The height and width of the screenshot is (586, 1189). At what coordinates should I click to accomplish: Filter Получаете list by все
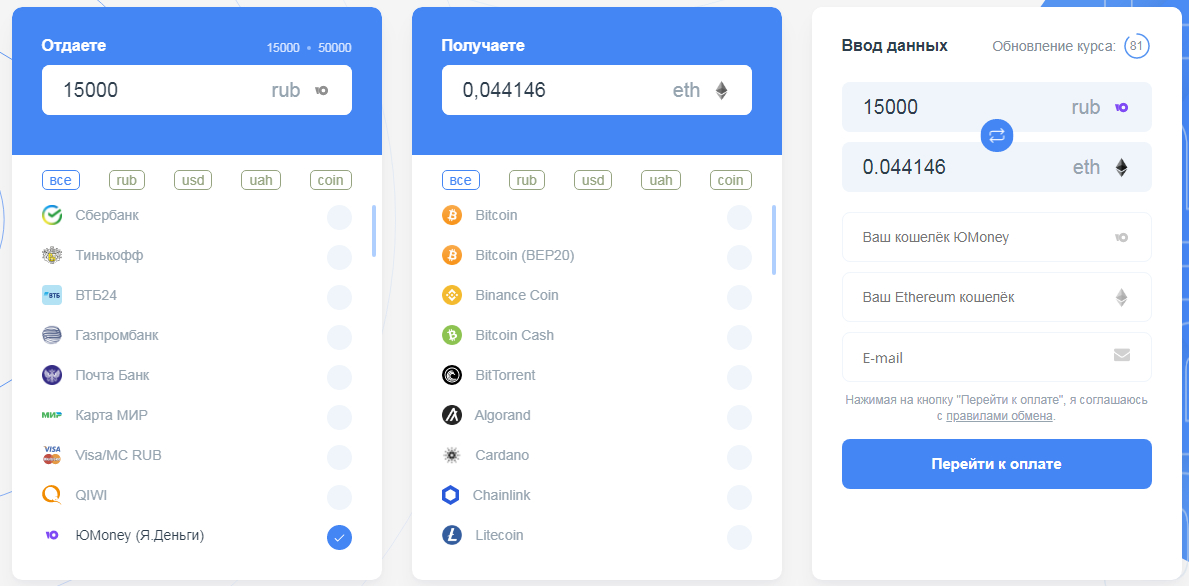point(461,180)
